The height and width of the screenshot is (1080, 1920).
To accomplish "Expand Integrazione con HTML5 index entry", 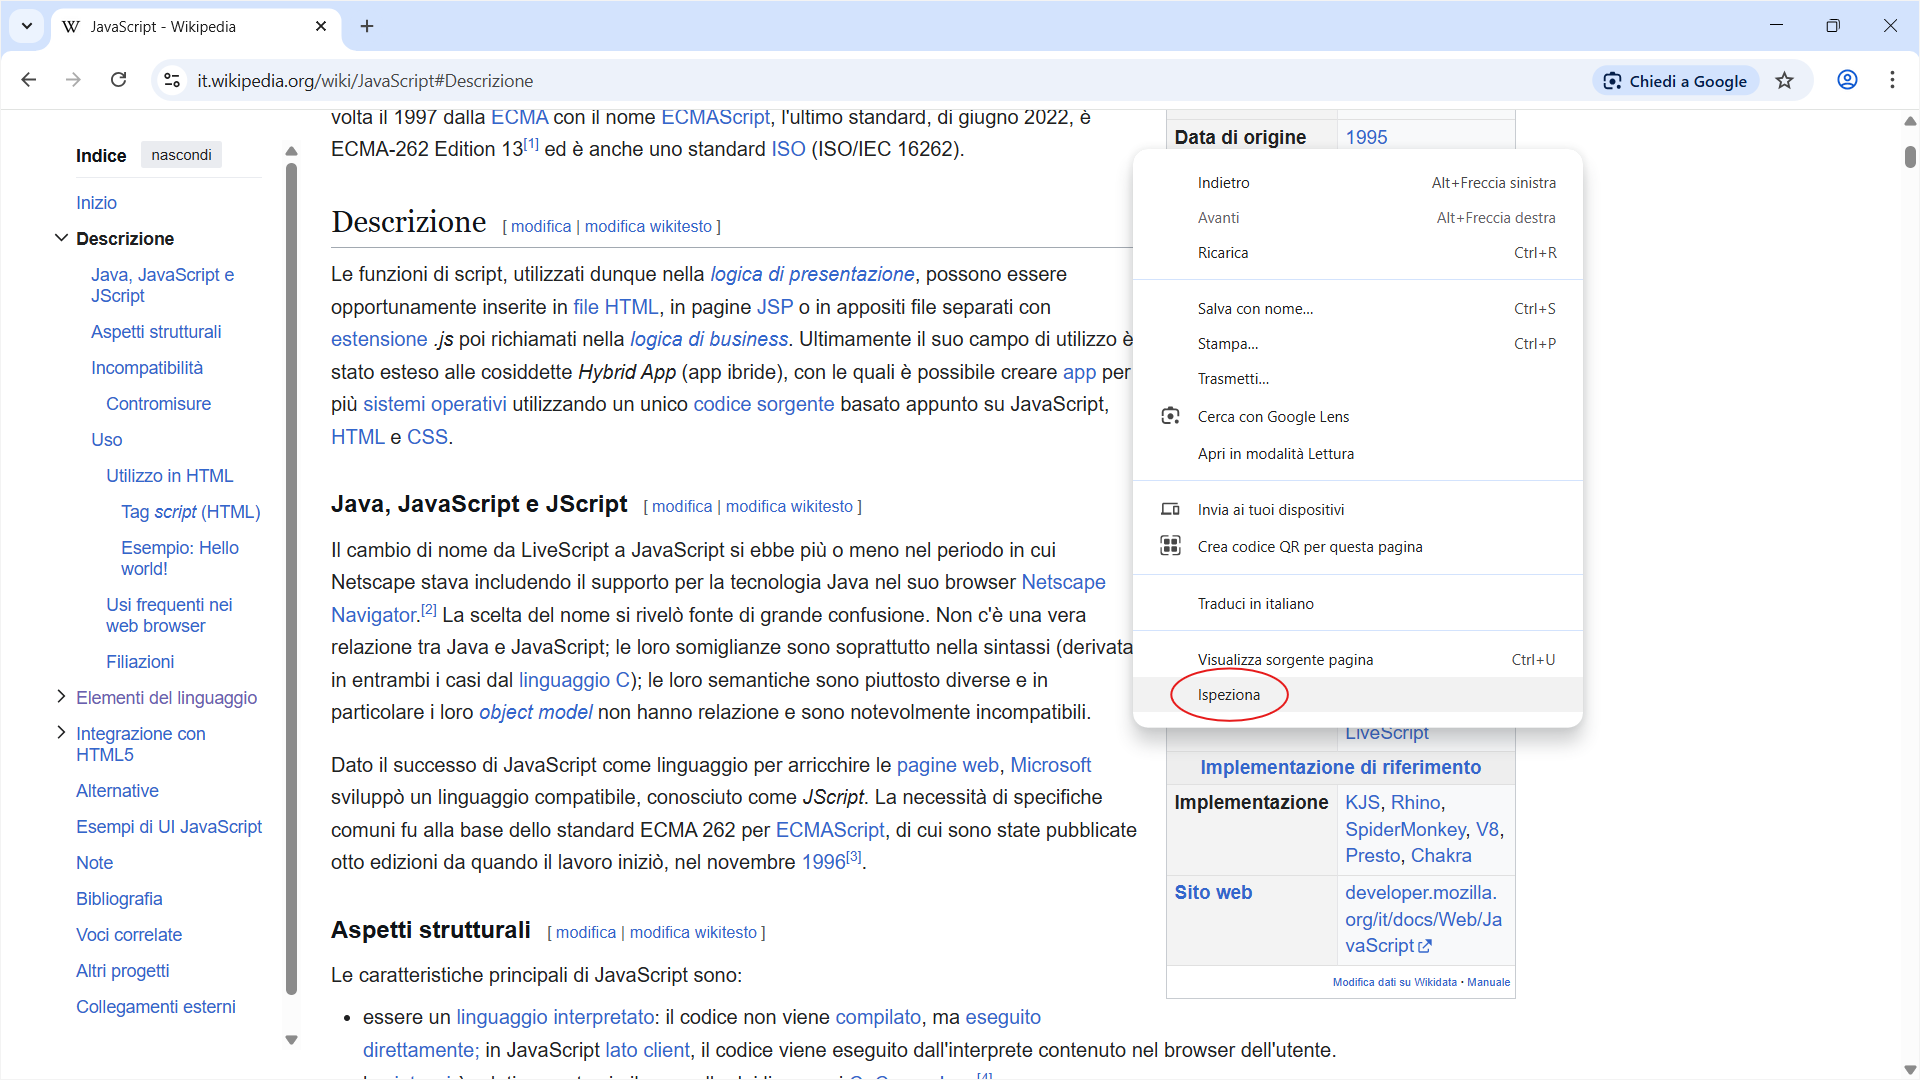I will point(61,733).
